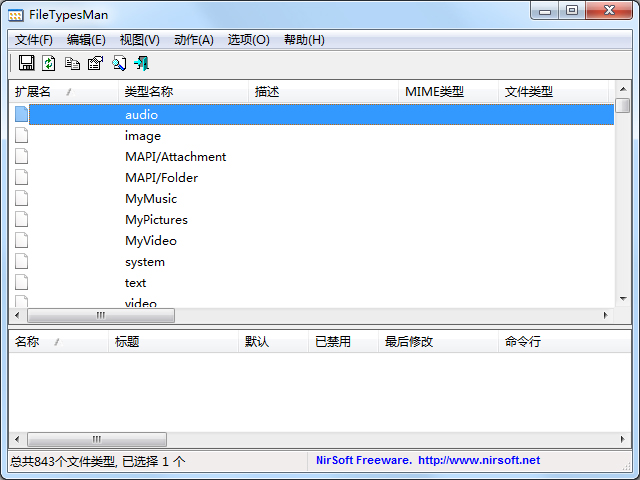Sort lower pane by 标题 column
Screen dimensions: 640x480
click(174, 342)
